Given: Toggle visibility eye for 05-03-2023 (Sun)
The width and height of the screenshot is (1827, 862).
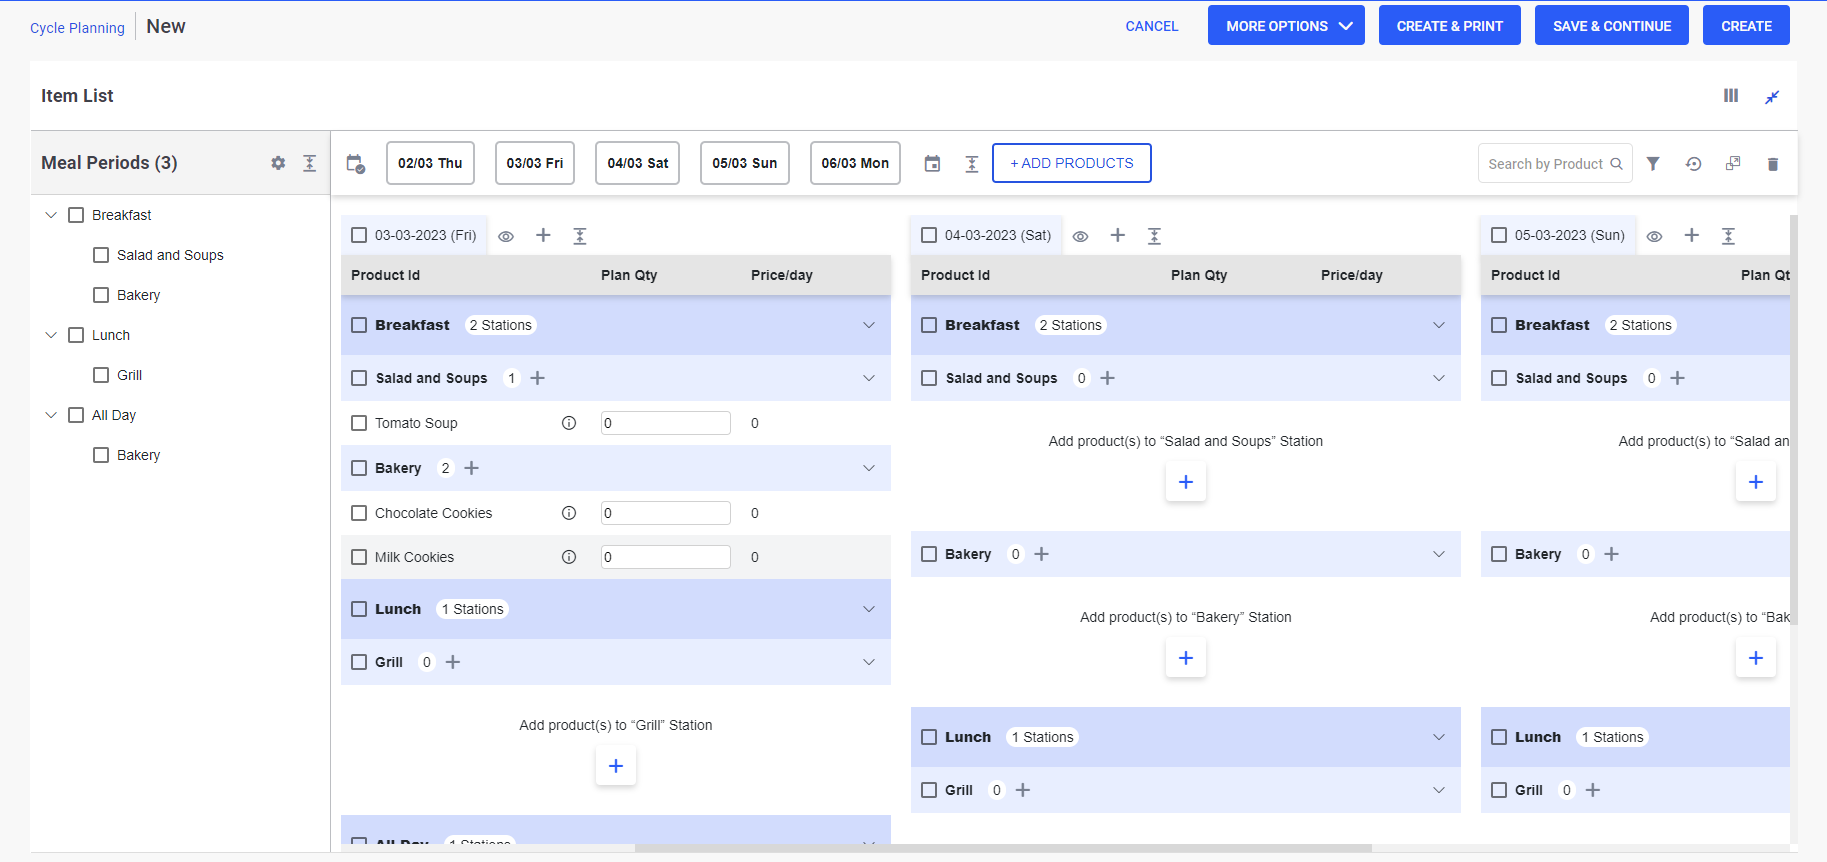Looking at the screenshot, I should click(1655, 237).
